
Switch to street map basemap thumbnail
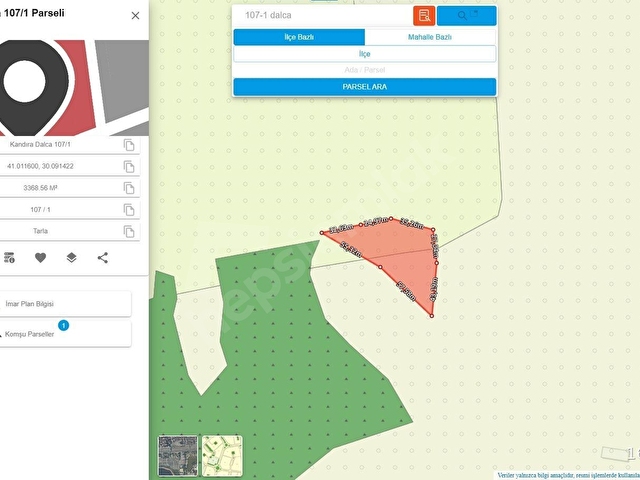tap(222, 456)
